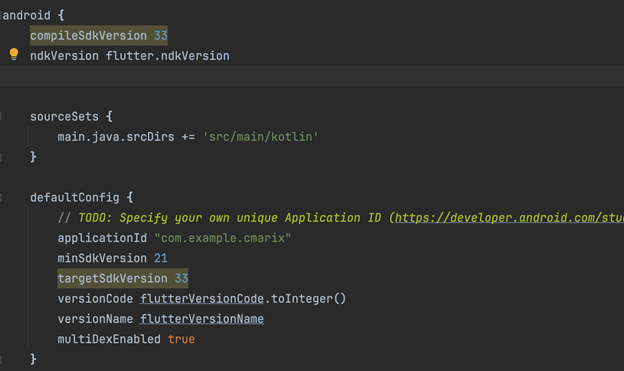Click the highlighted targetSdkVersion text

[x=113, y=278]
